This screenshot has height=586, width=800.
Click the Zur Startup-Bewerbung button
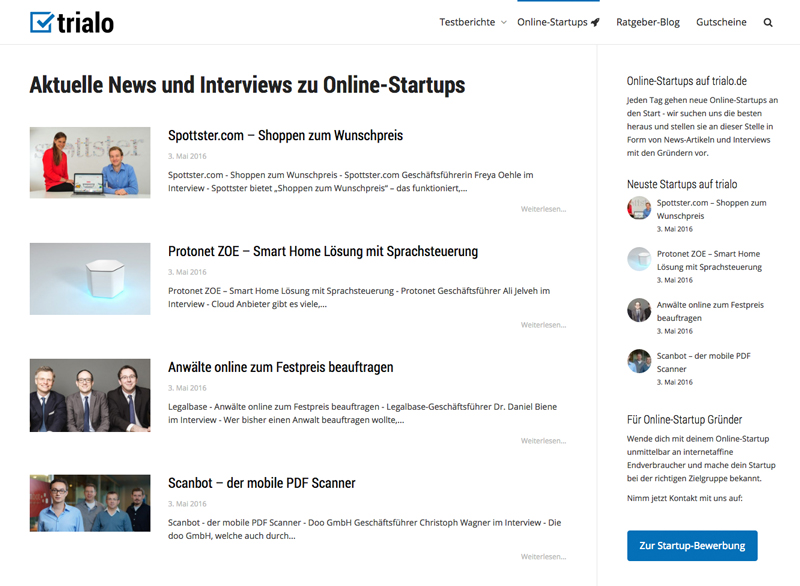pos(692,546)
